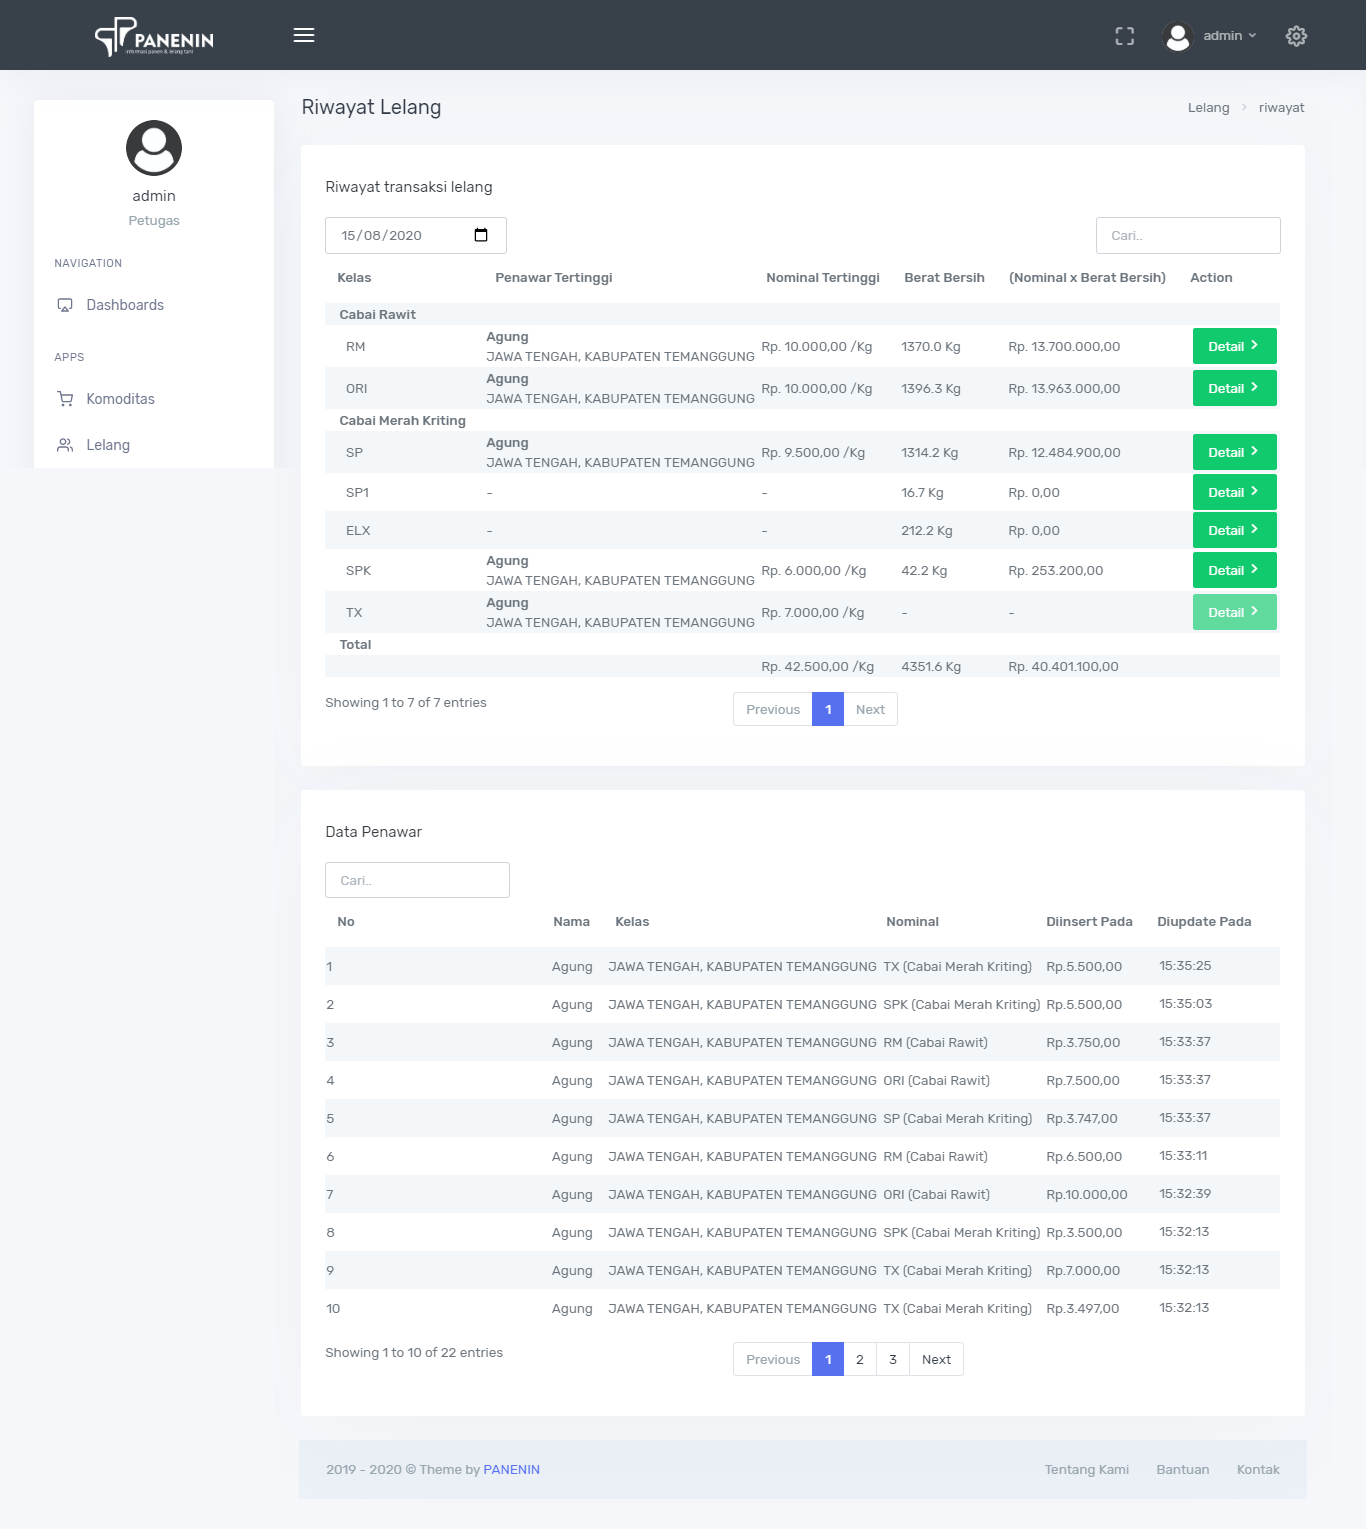The height and width of the screenshot is (1529, 1366).
Task: Click the Rp. 13.700.000,00 cell
Action: 1064,347
